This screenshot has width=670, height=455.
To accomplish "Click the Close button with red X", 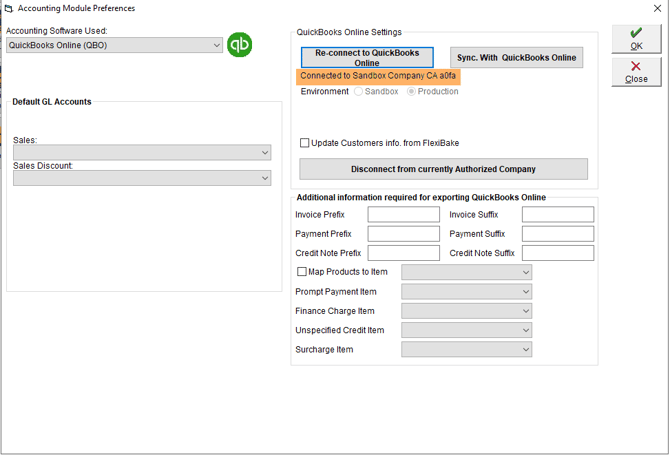I will coord(636,72).
